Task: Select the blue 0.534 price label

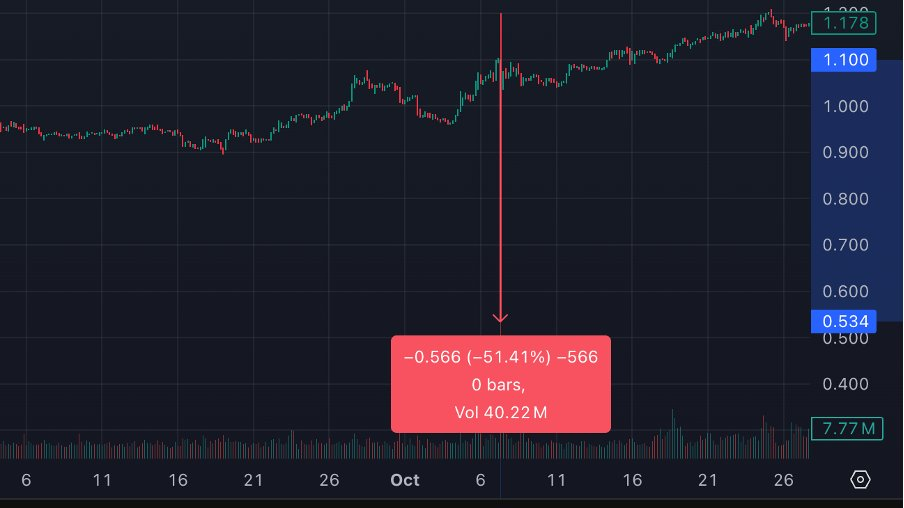Action: 844,321
